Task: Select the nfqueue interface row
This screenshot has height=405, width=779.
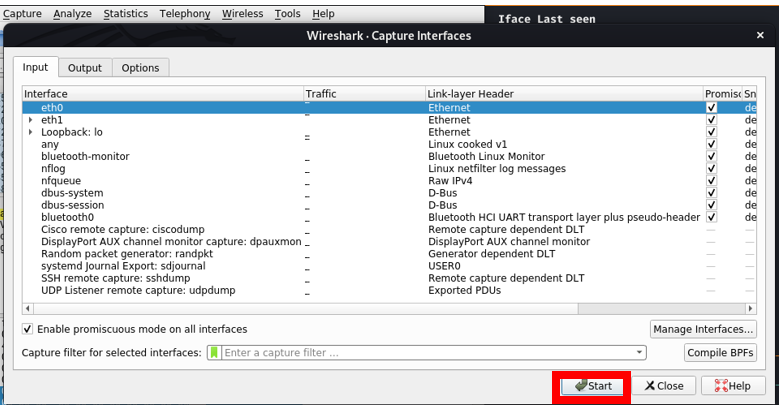Action: [x=389, y=180]
